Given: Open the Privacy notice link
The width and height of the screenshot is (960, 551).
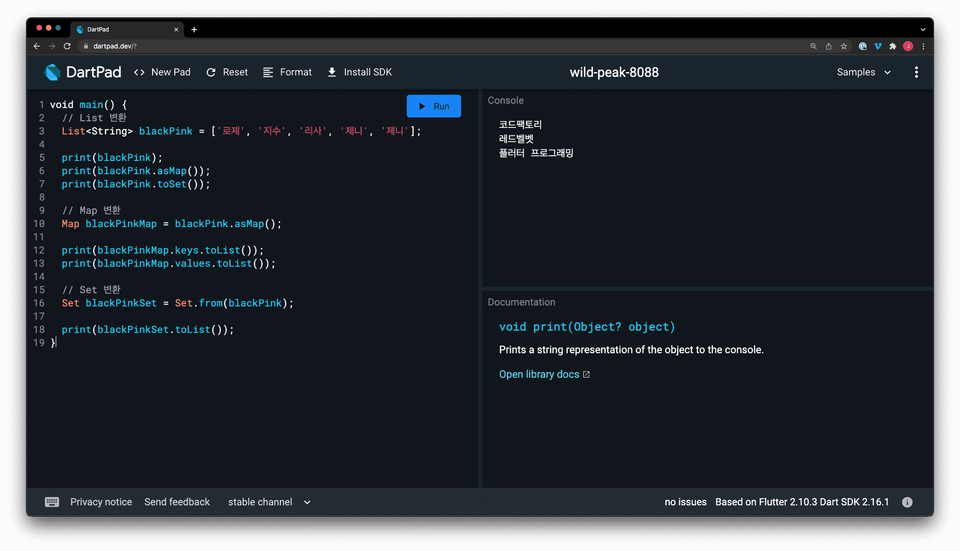Looking at the screenshot, I should pyautogui.click(x=101, y=502).
